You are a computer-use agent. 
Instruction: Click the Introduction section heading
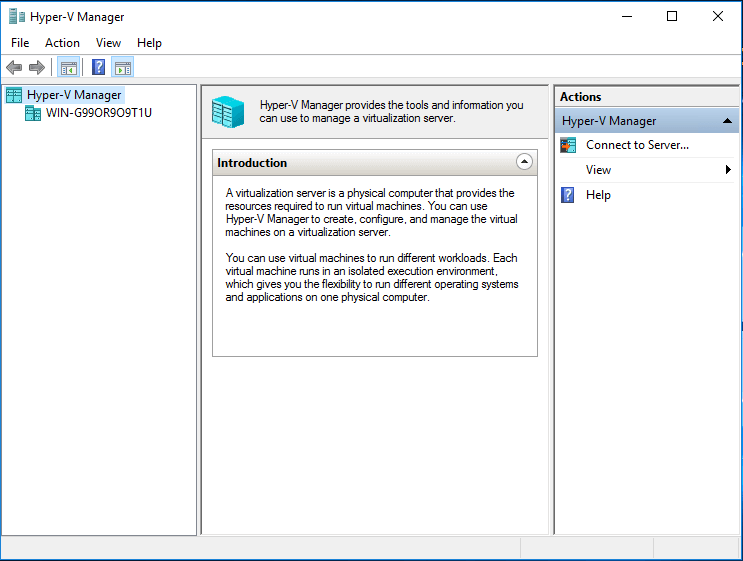pos(252,163)
